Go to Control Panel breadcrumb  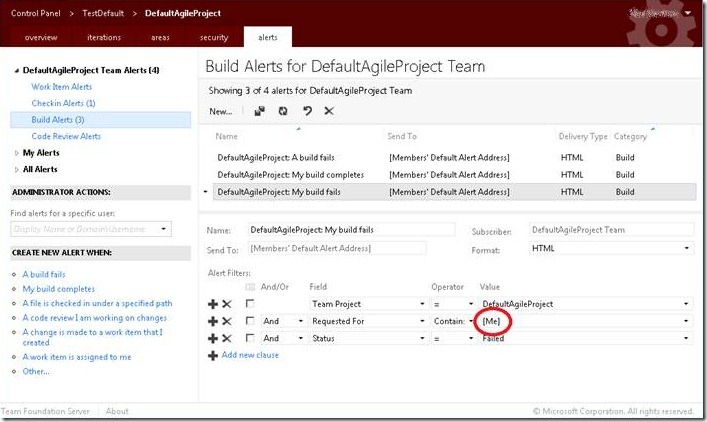[x=36, y=13]
